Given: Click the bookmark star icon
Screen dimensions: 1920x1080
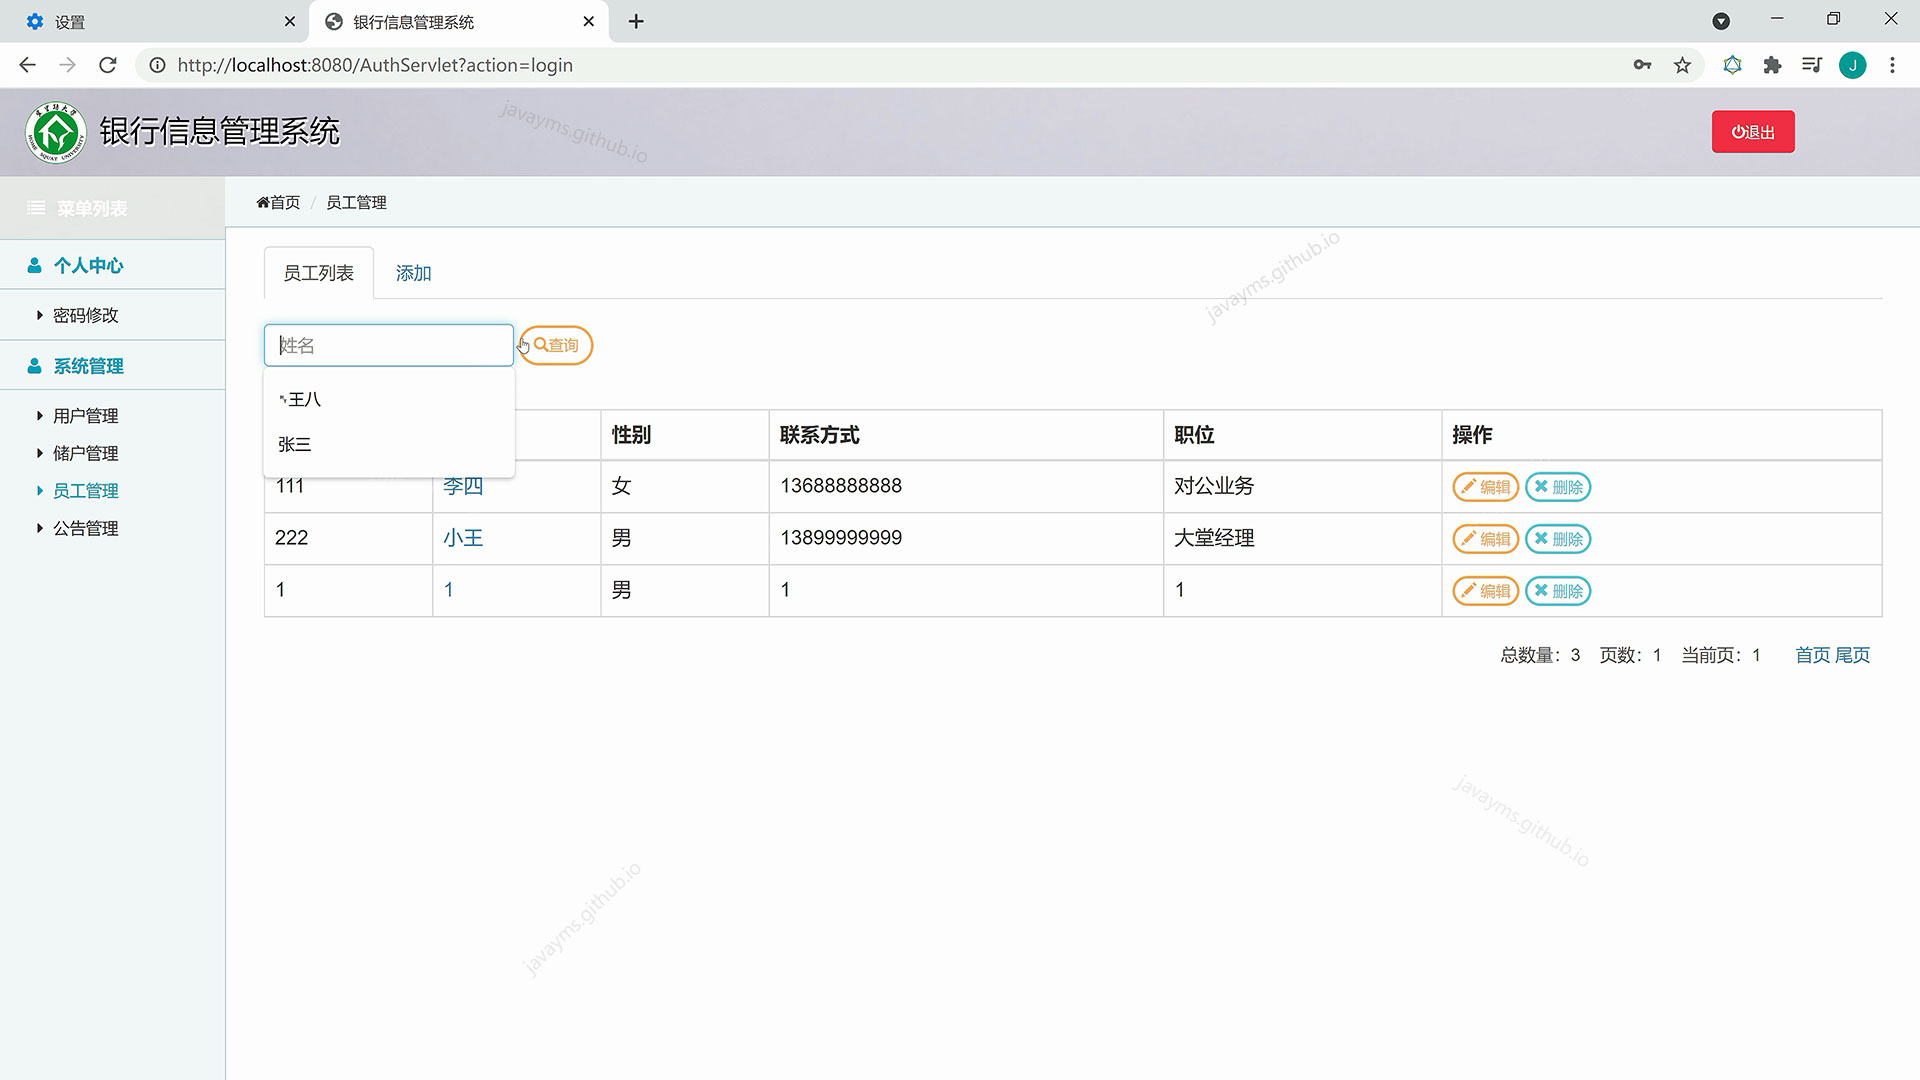Looking at the screenshot, I should tap(1682, 65).
